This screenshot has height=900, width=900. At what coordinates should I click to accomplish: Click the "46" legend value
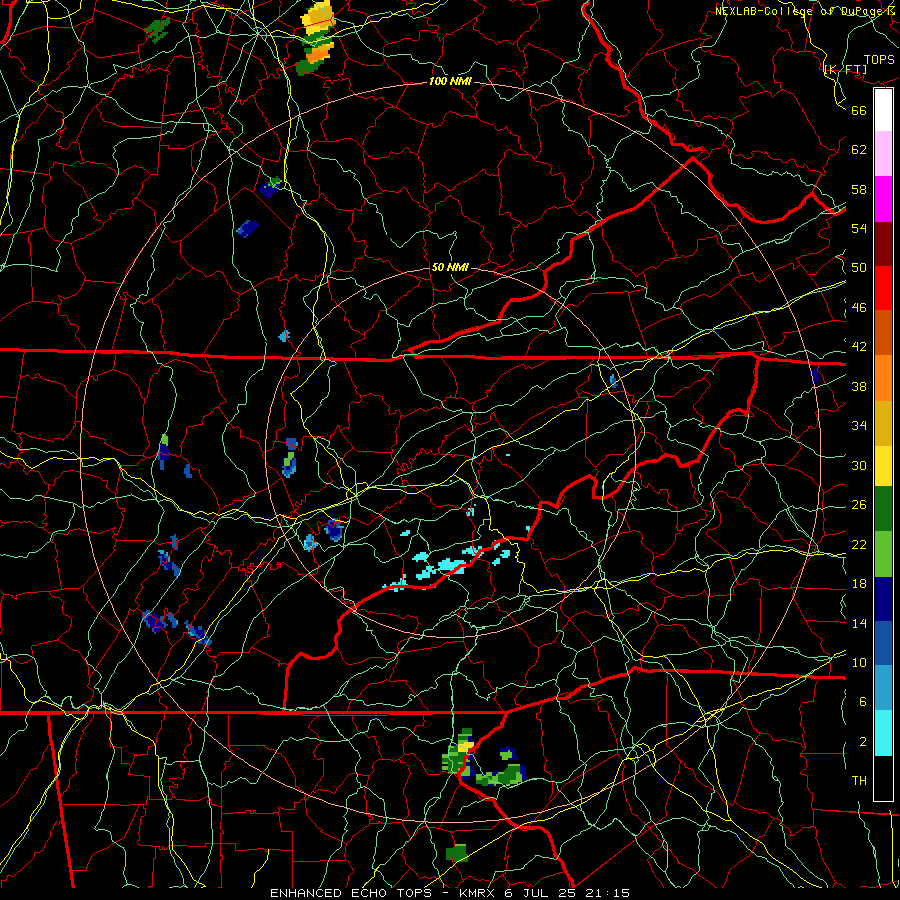click(859, 308)
